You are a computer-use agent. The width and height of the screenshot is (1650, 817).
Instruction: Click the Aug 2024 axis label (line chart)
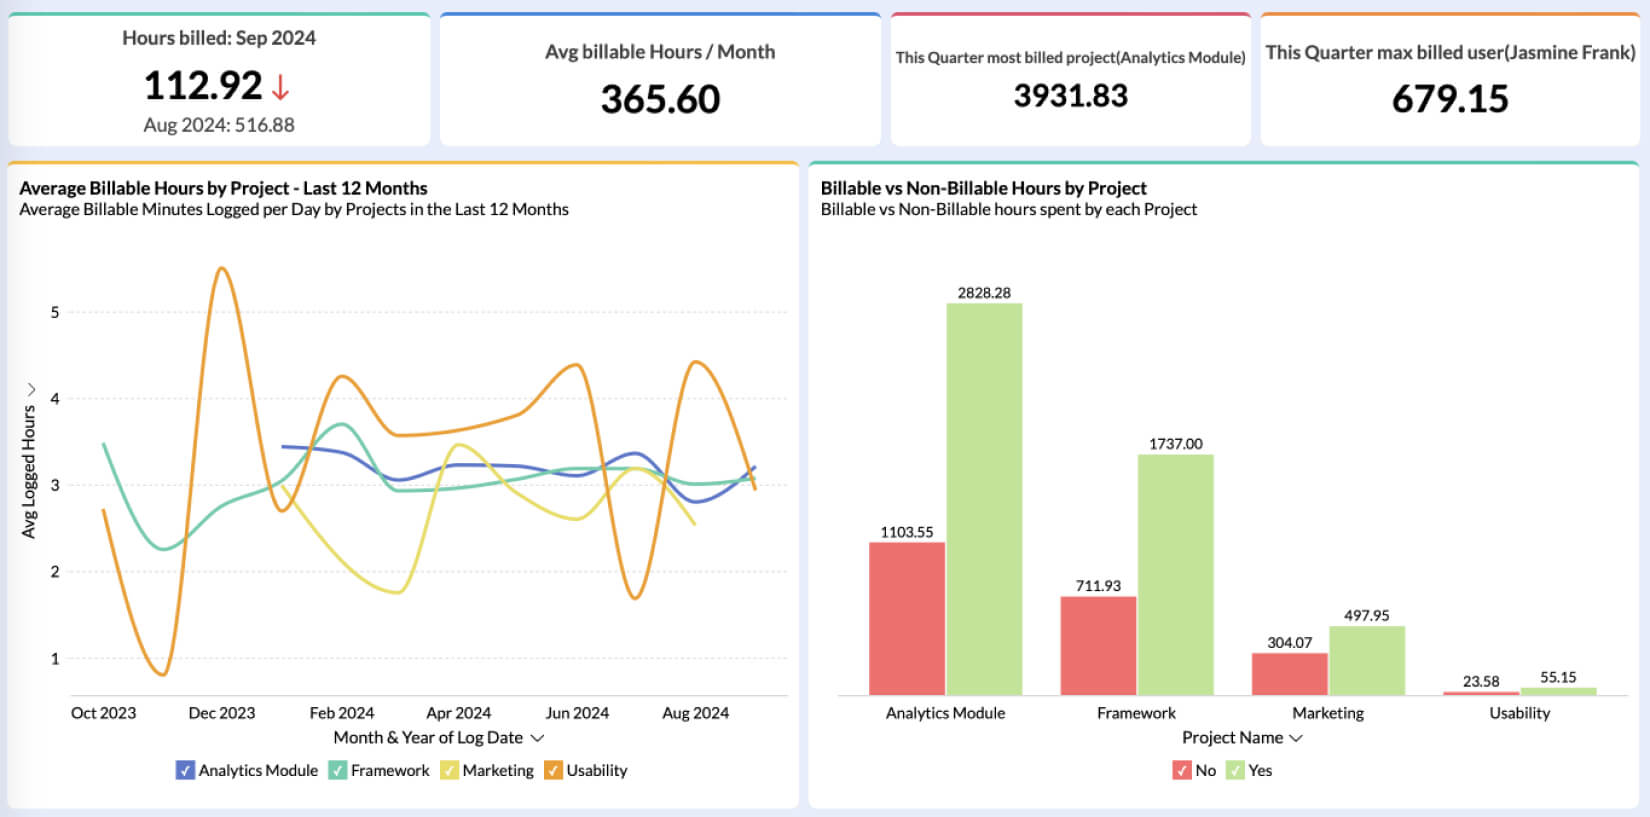696,713
